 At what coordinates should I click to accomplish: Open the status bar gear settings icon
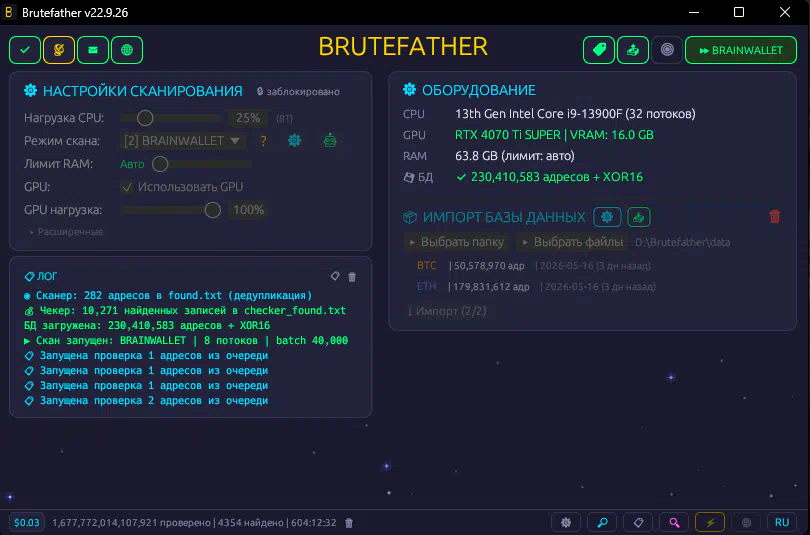pyautogui.click(x=566, y=523)
